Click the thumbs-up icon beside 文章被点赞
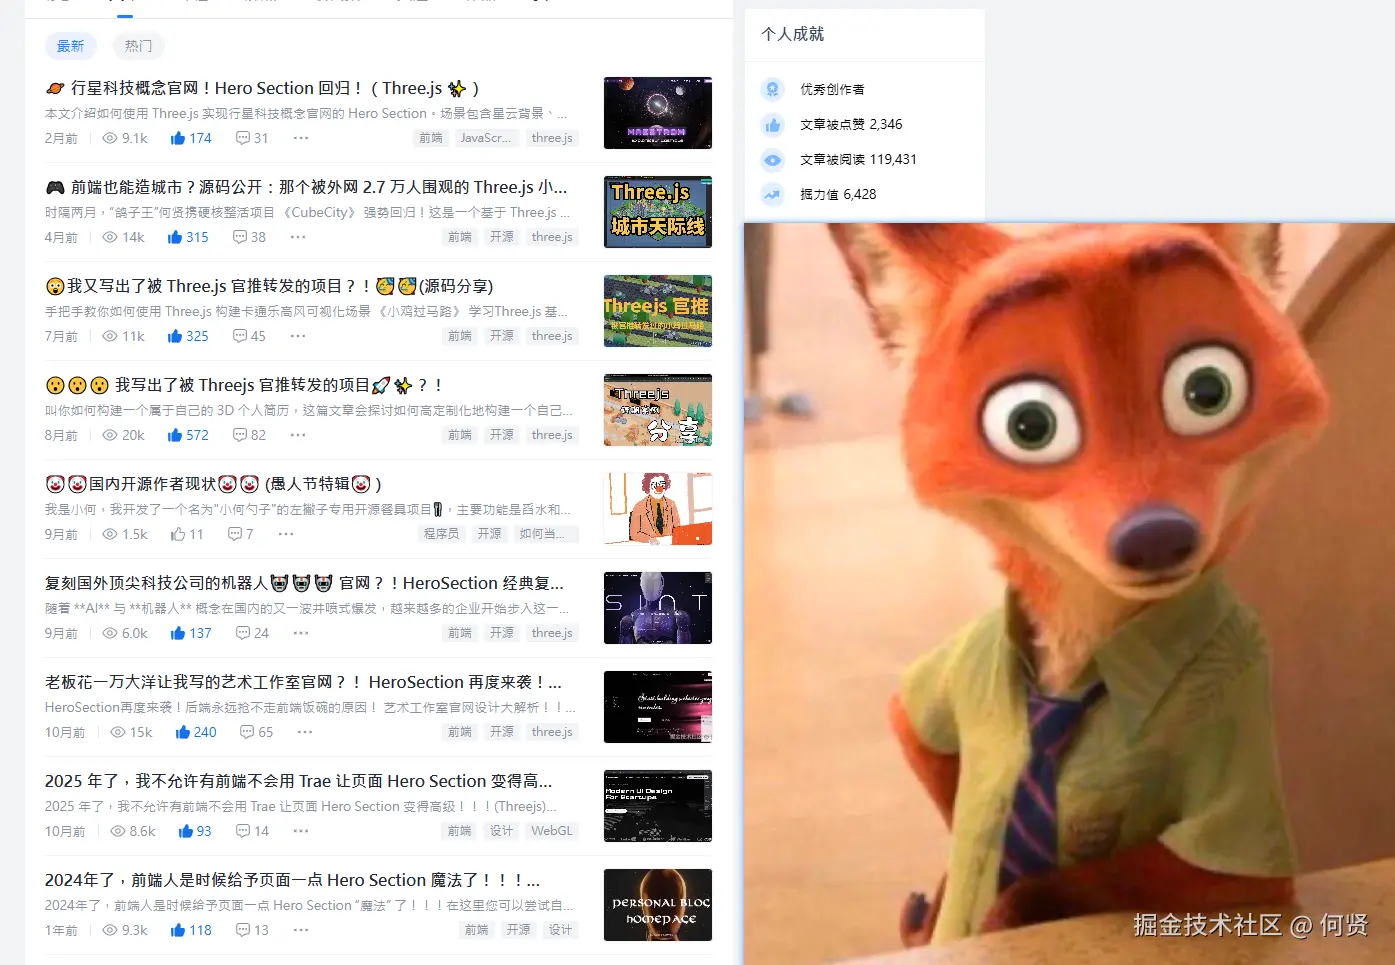 pyautogui.click(x=772, y=124)
